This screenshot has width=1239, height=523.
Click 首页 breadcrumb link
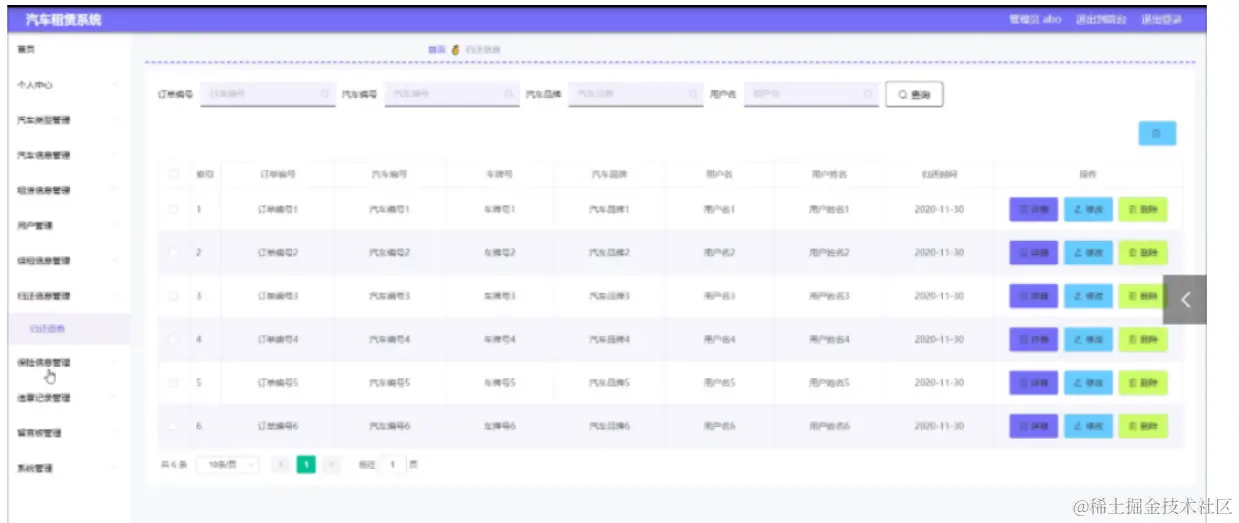tap(435, 49)
